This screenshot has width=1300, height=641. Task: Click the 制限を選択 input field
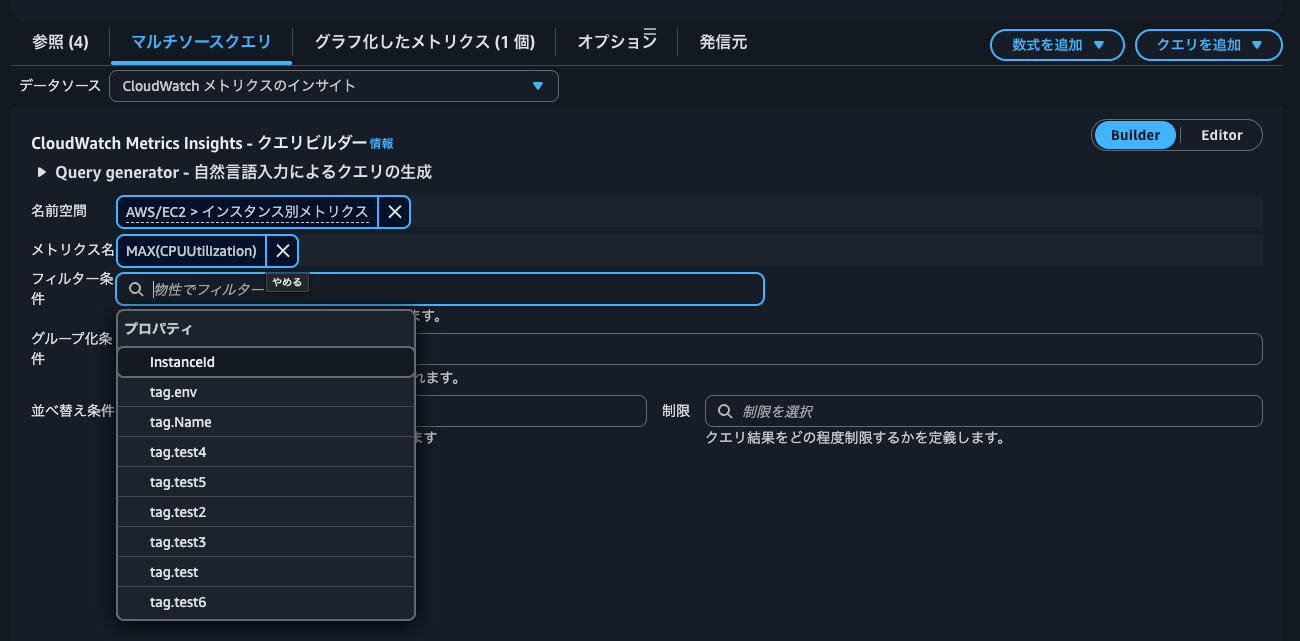point(984,411)
